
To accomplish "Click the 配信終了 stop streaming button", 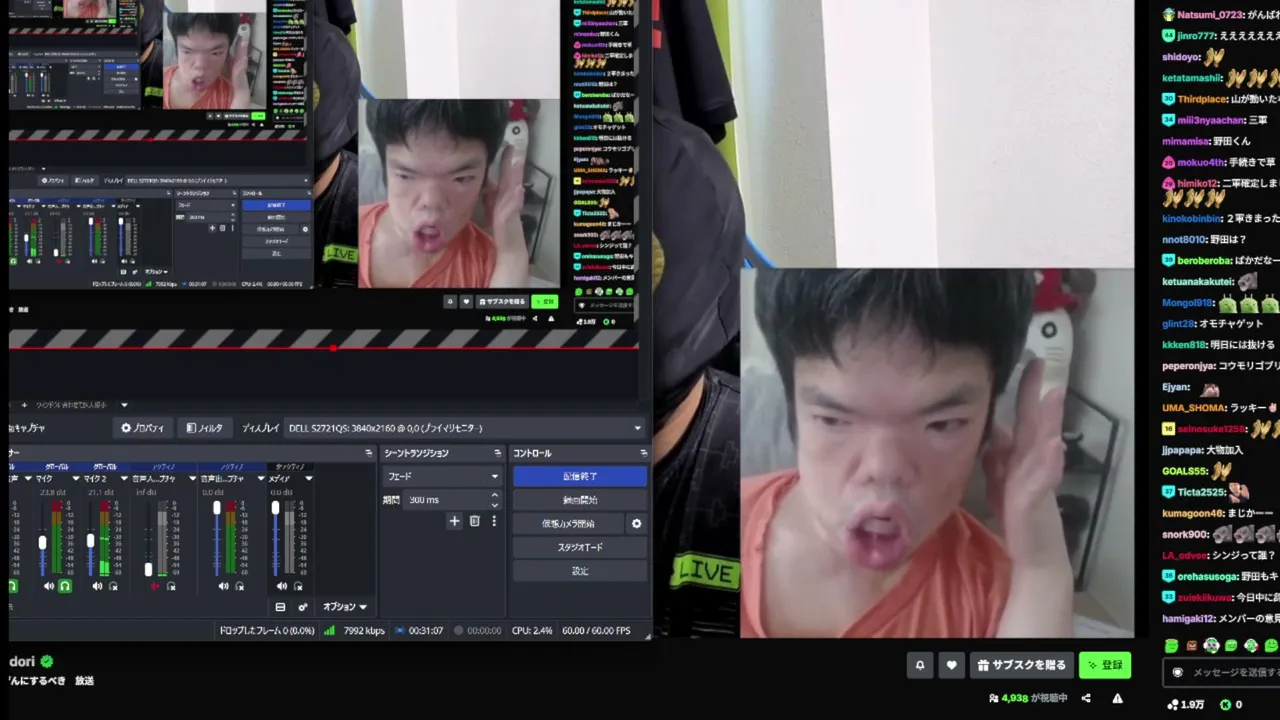I will click(580, 476).
